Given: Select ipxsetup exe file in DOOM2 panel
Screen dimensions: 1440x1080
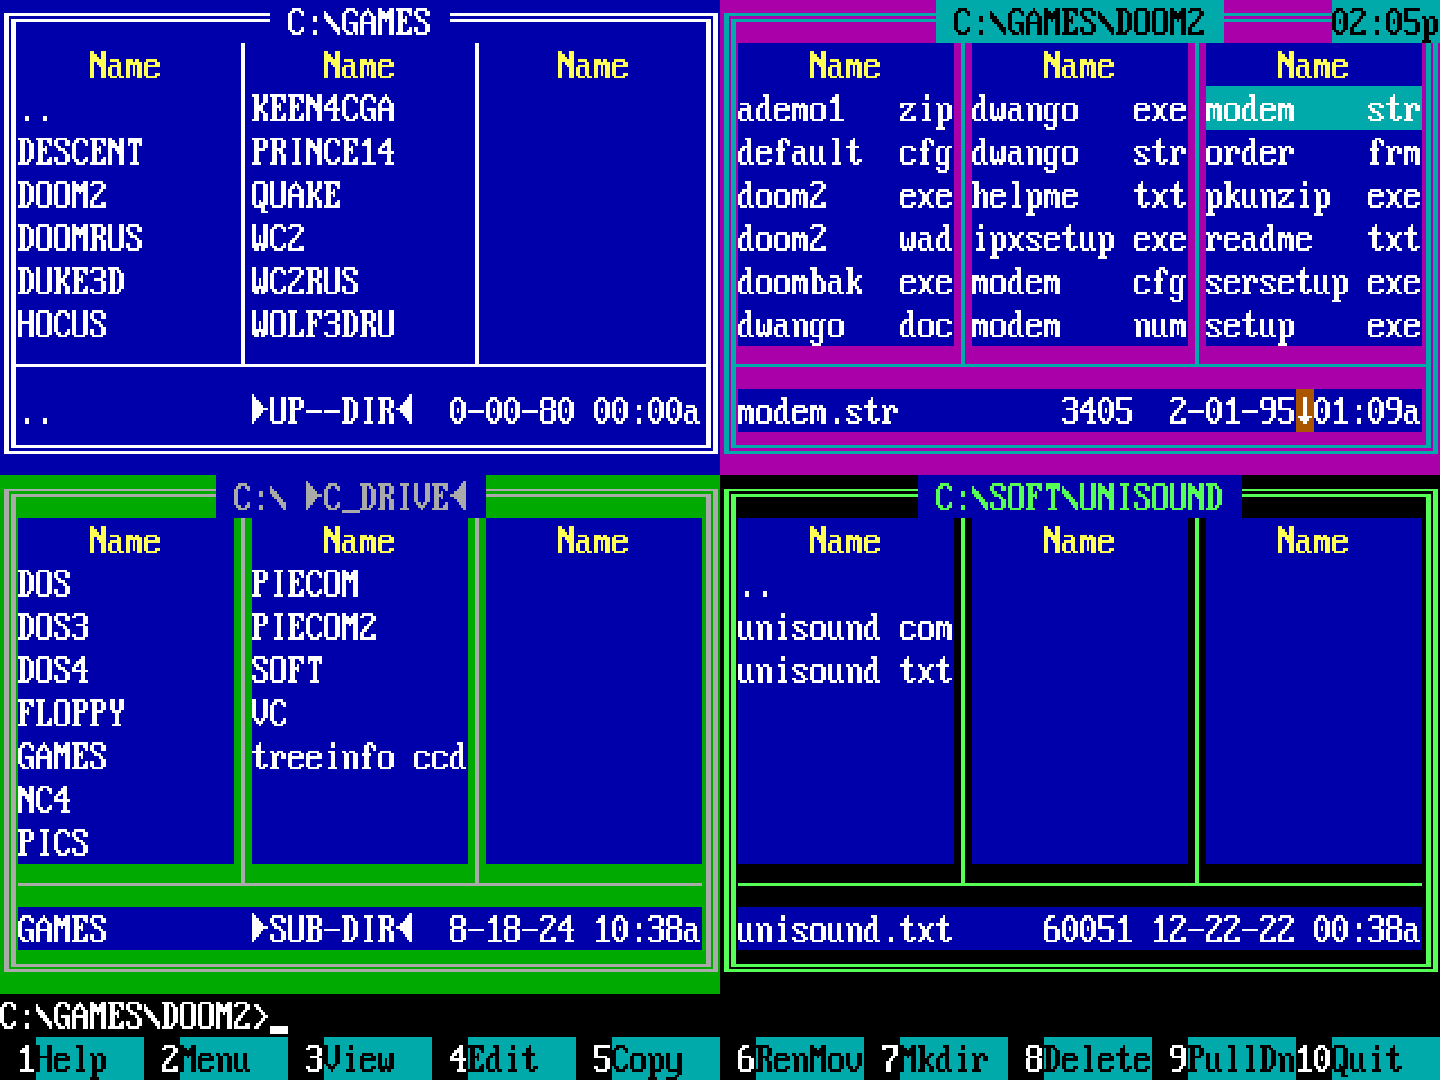Looking at the screenshot, I should [1079, 238].
